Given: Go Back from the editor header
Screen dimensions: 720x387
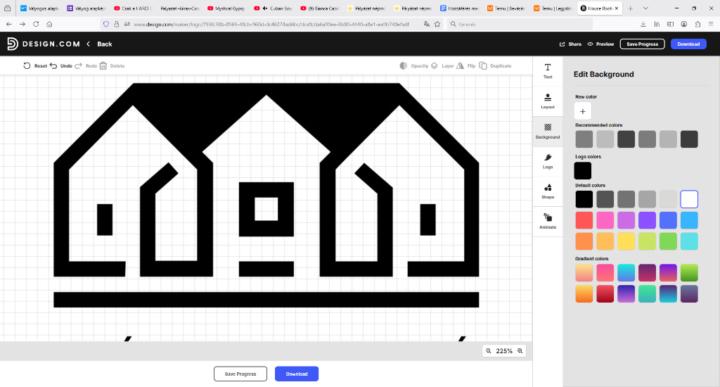Looking at the screenshot, I should pyautogui.click(x=100, y=44).
